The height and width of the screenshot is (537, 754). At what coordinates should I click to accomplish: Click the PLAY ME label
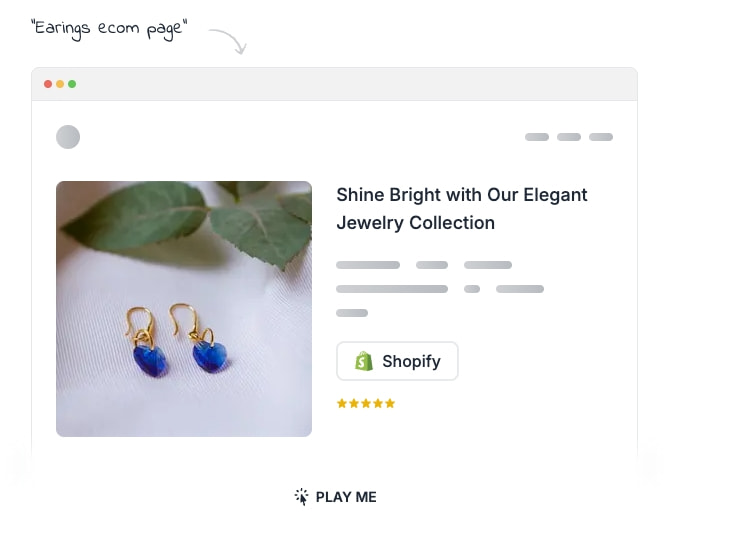click(346, 497)
